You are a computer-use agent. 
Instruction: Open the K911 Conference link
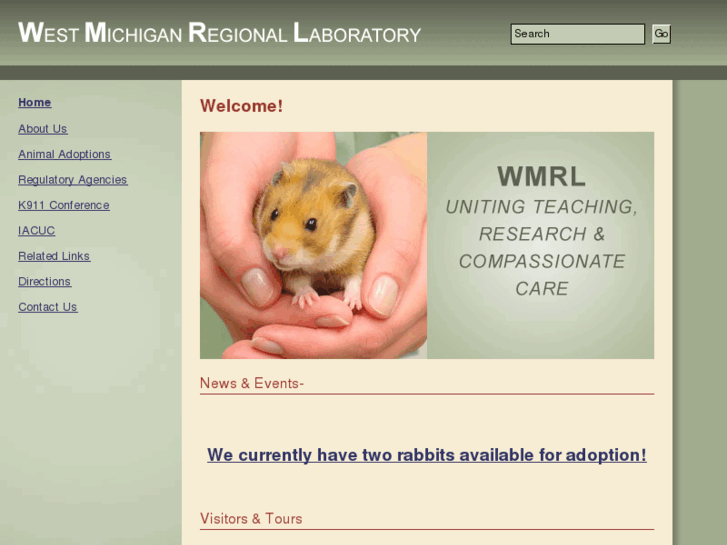click(x=64, y=205)
